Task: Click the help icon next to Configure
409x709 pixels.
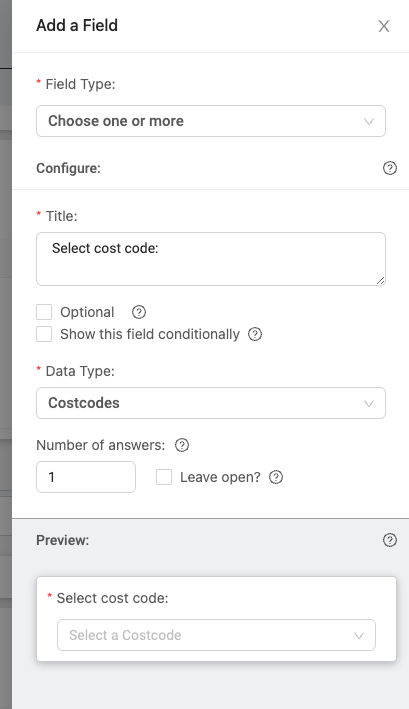Action: (x=390, y=168)
